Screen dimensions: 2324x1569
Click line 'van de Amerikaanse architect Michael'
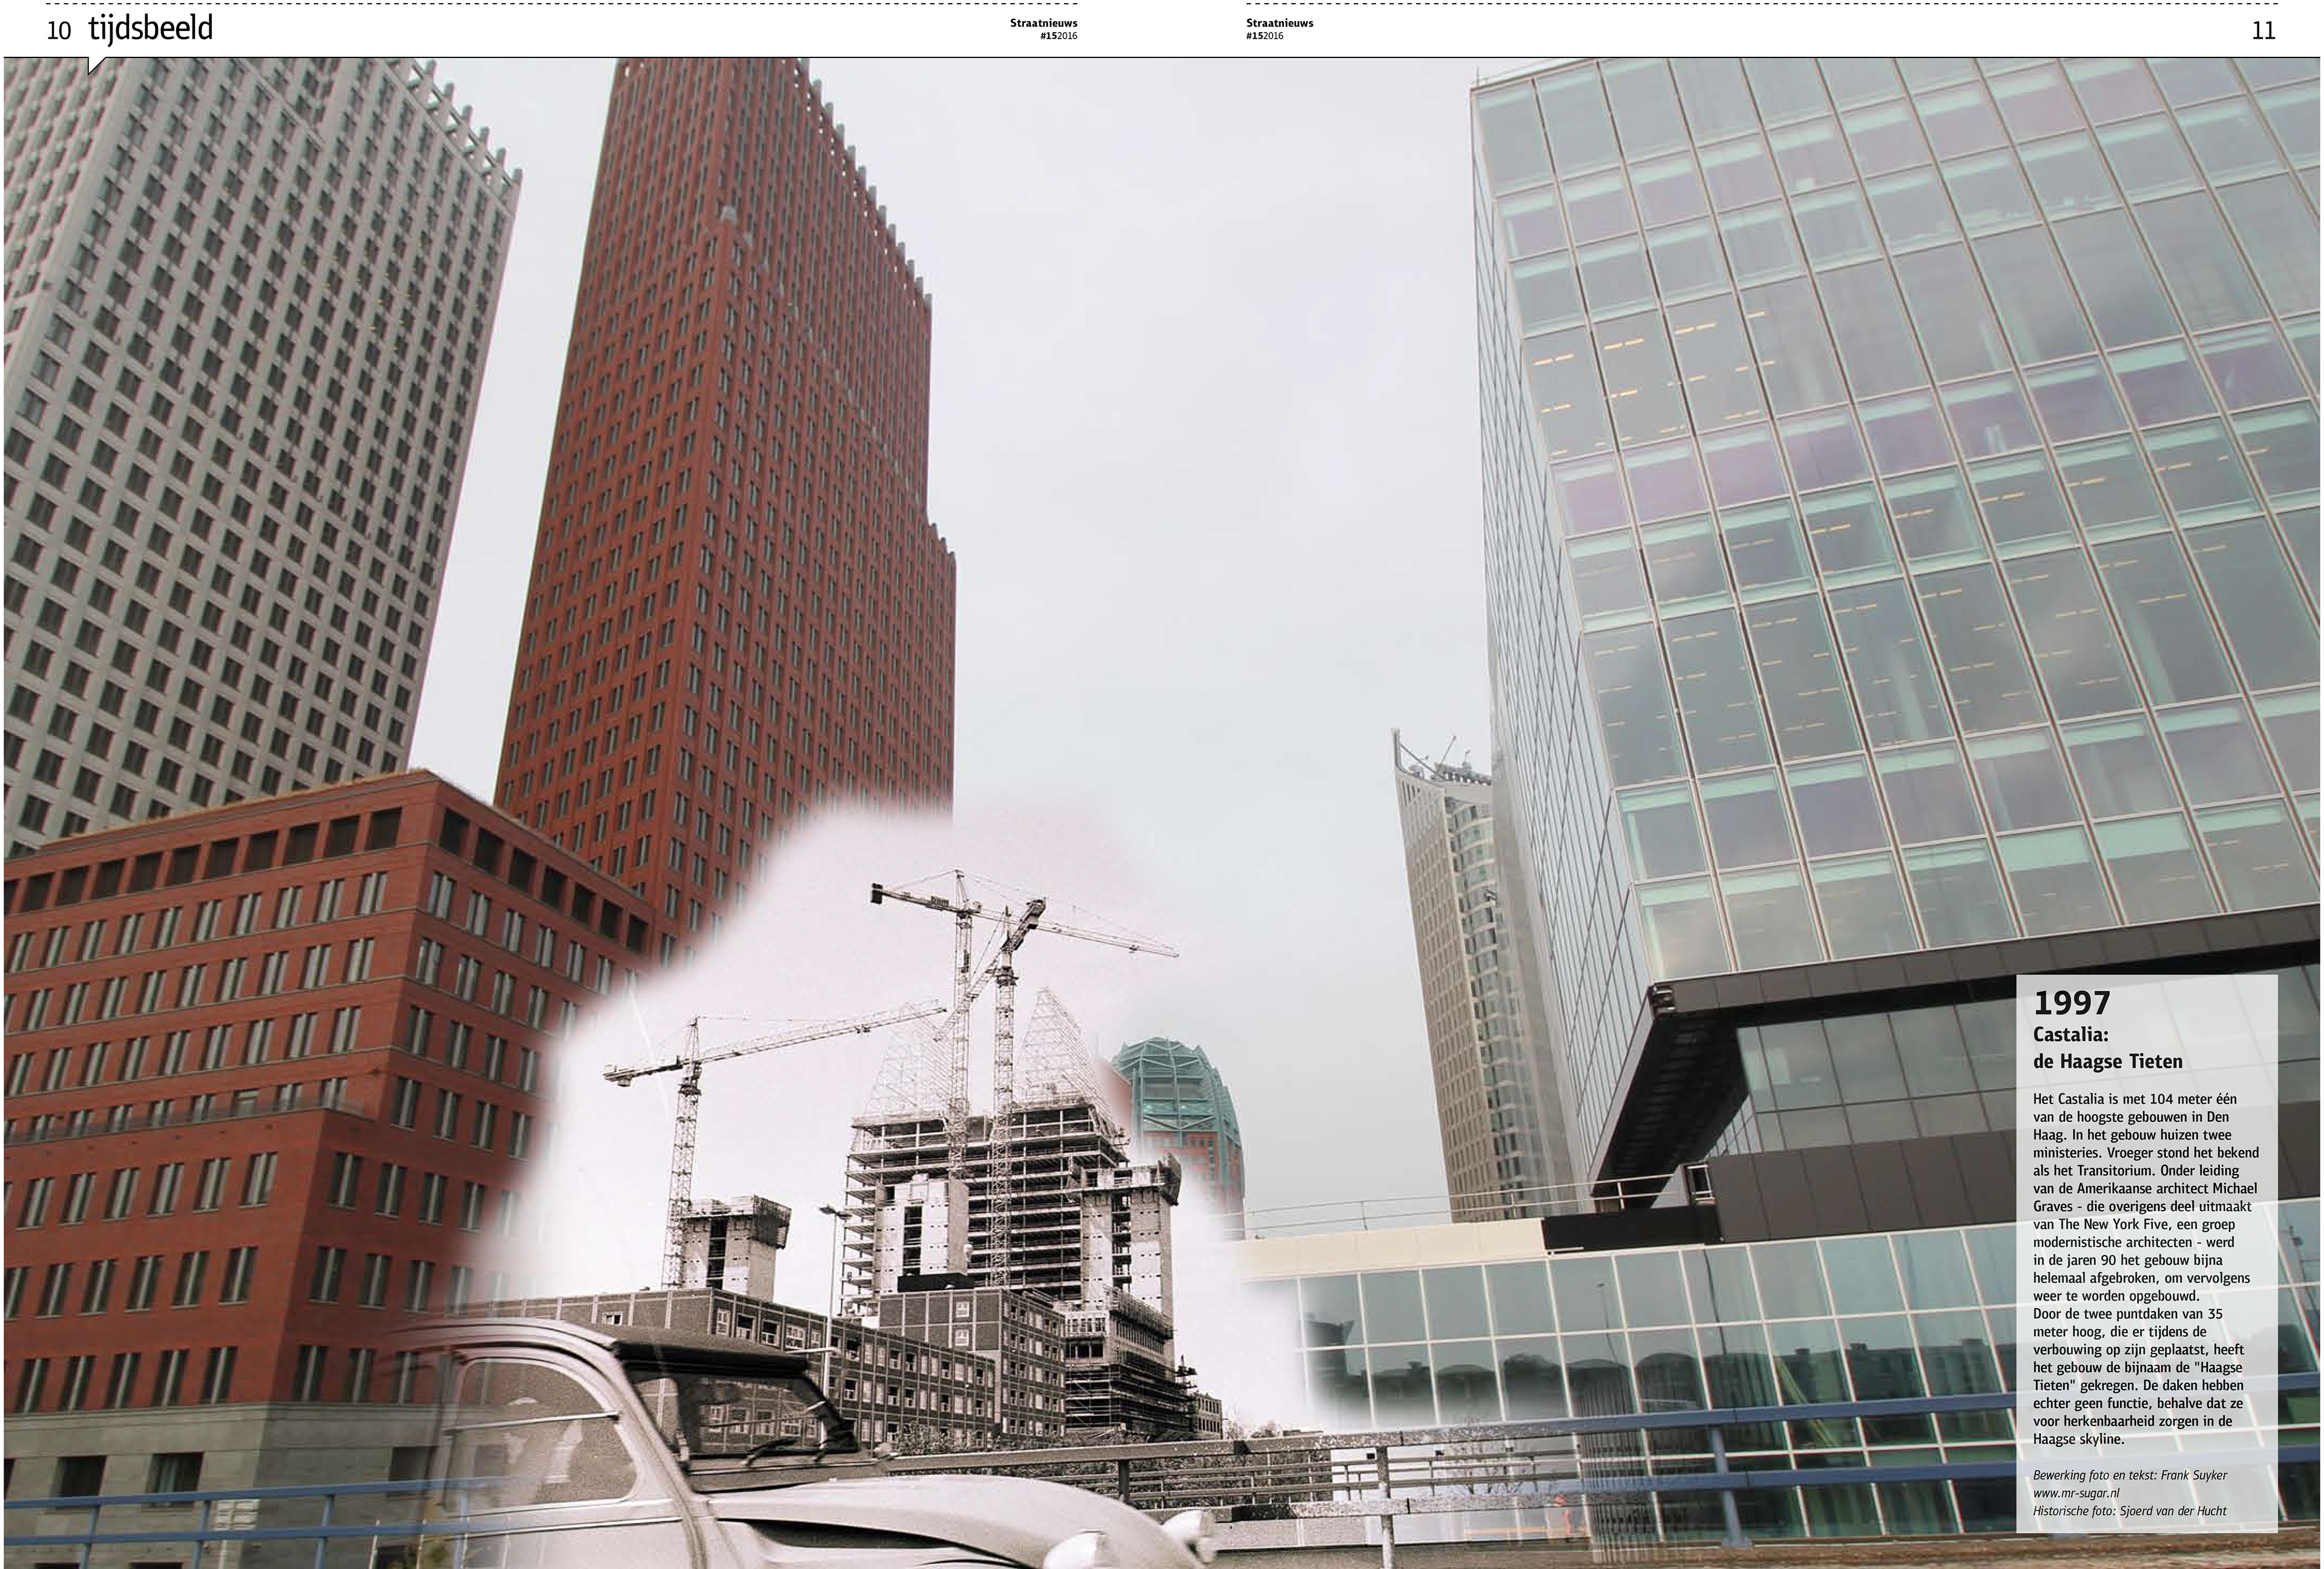(2145, 1188)
